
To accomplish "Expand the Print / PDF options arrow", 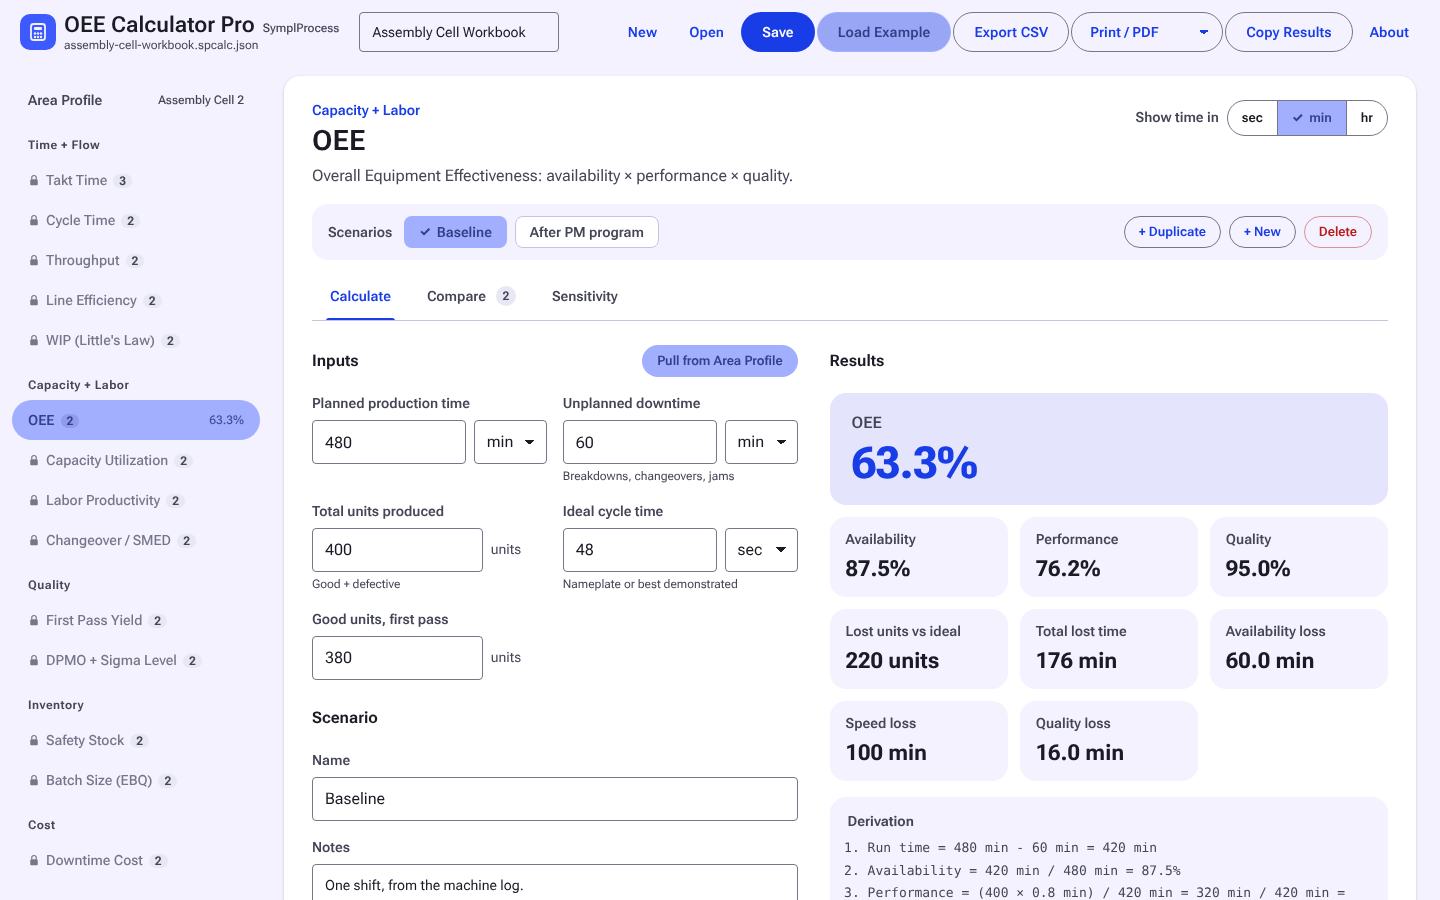I will click(x=1203, y=32).
